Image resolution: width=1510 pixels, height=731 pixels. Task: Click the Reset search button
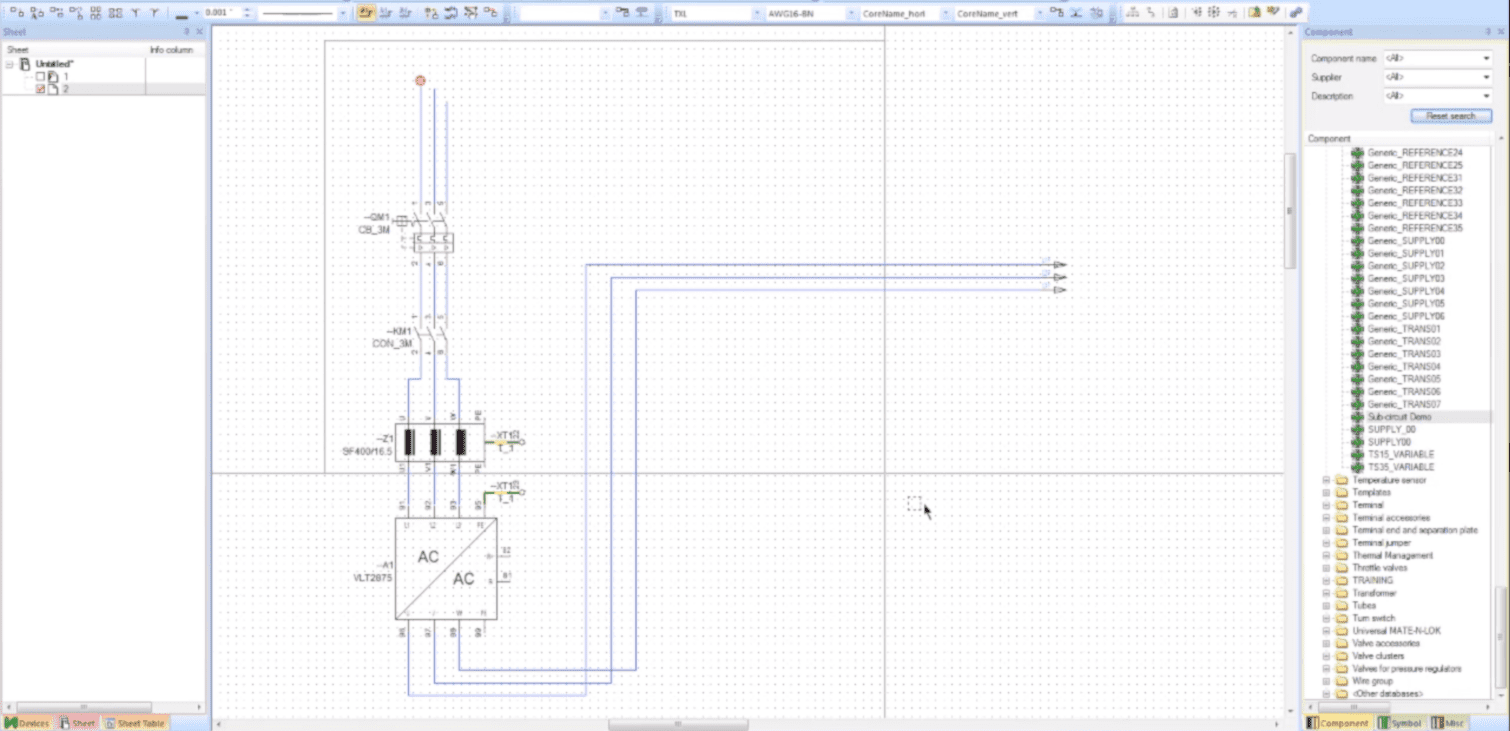(1450, 115)
